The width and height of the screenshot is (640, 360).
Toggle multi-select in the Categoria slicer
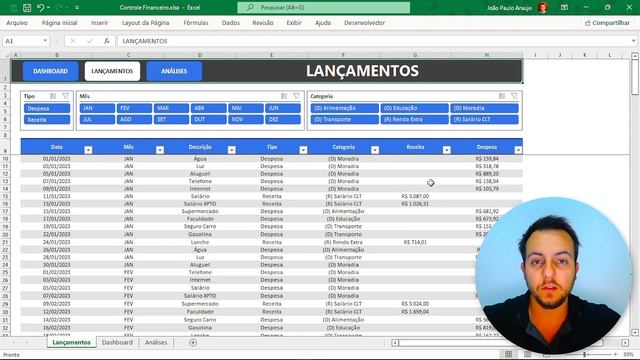502,96
